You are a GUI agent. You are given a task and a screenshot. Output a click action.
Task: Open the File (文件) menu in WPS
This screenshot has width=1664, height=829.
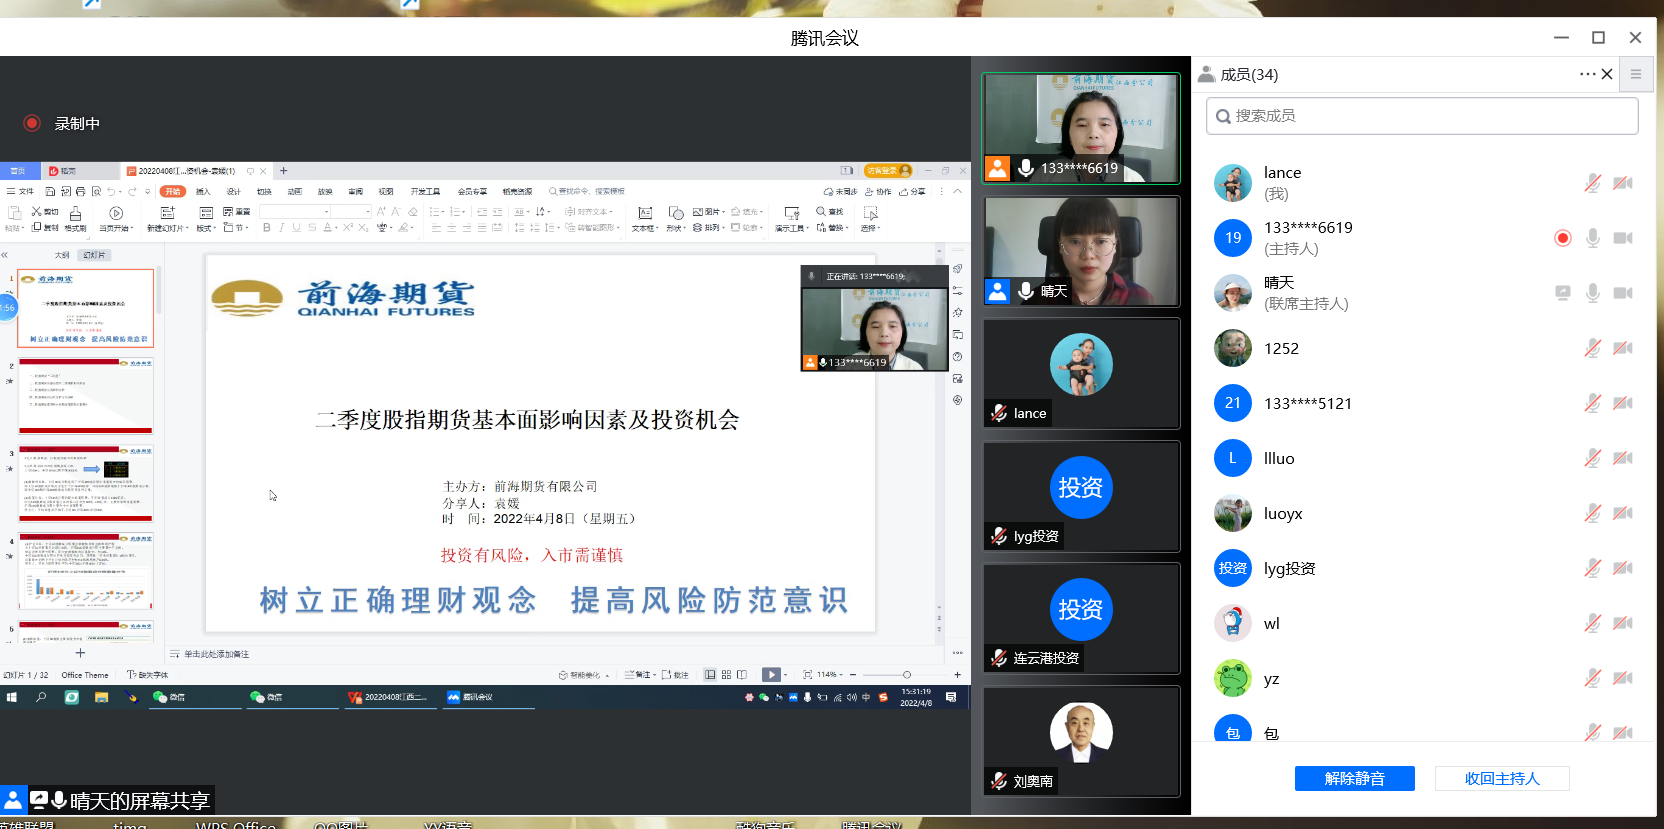point(20,191)
